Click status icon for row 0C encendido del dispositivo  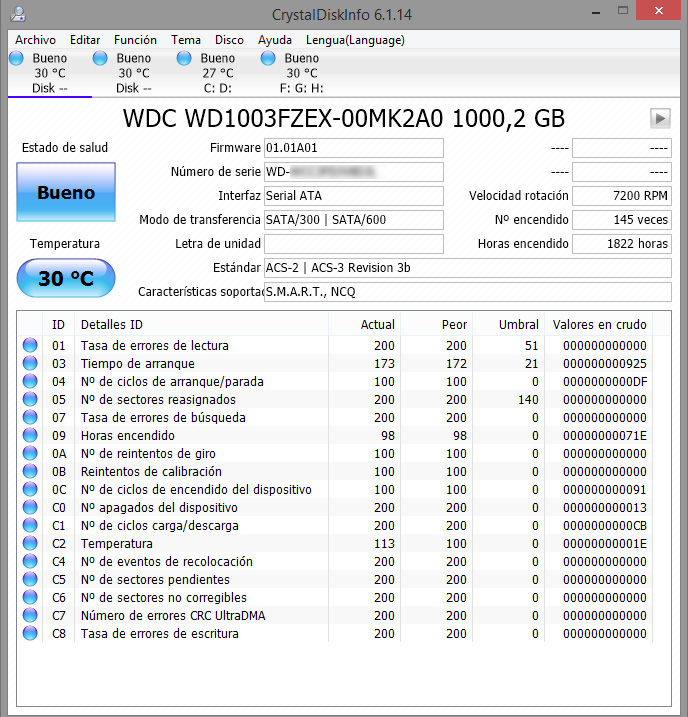click(30, 489)
